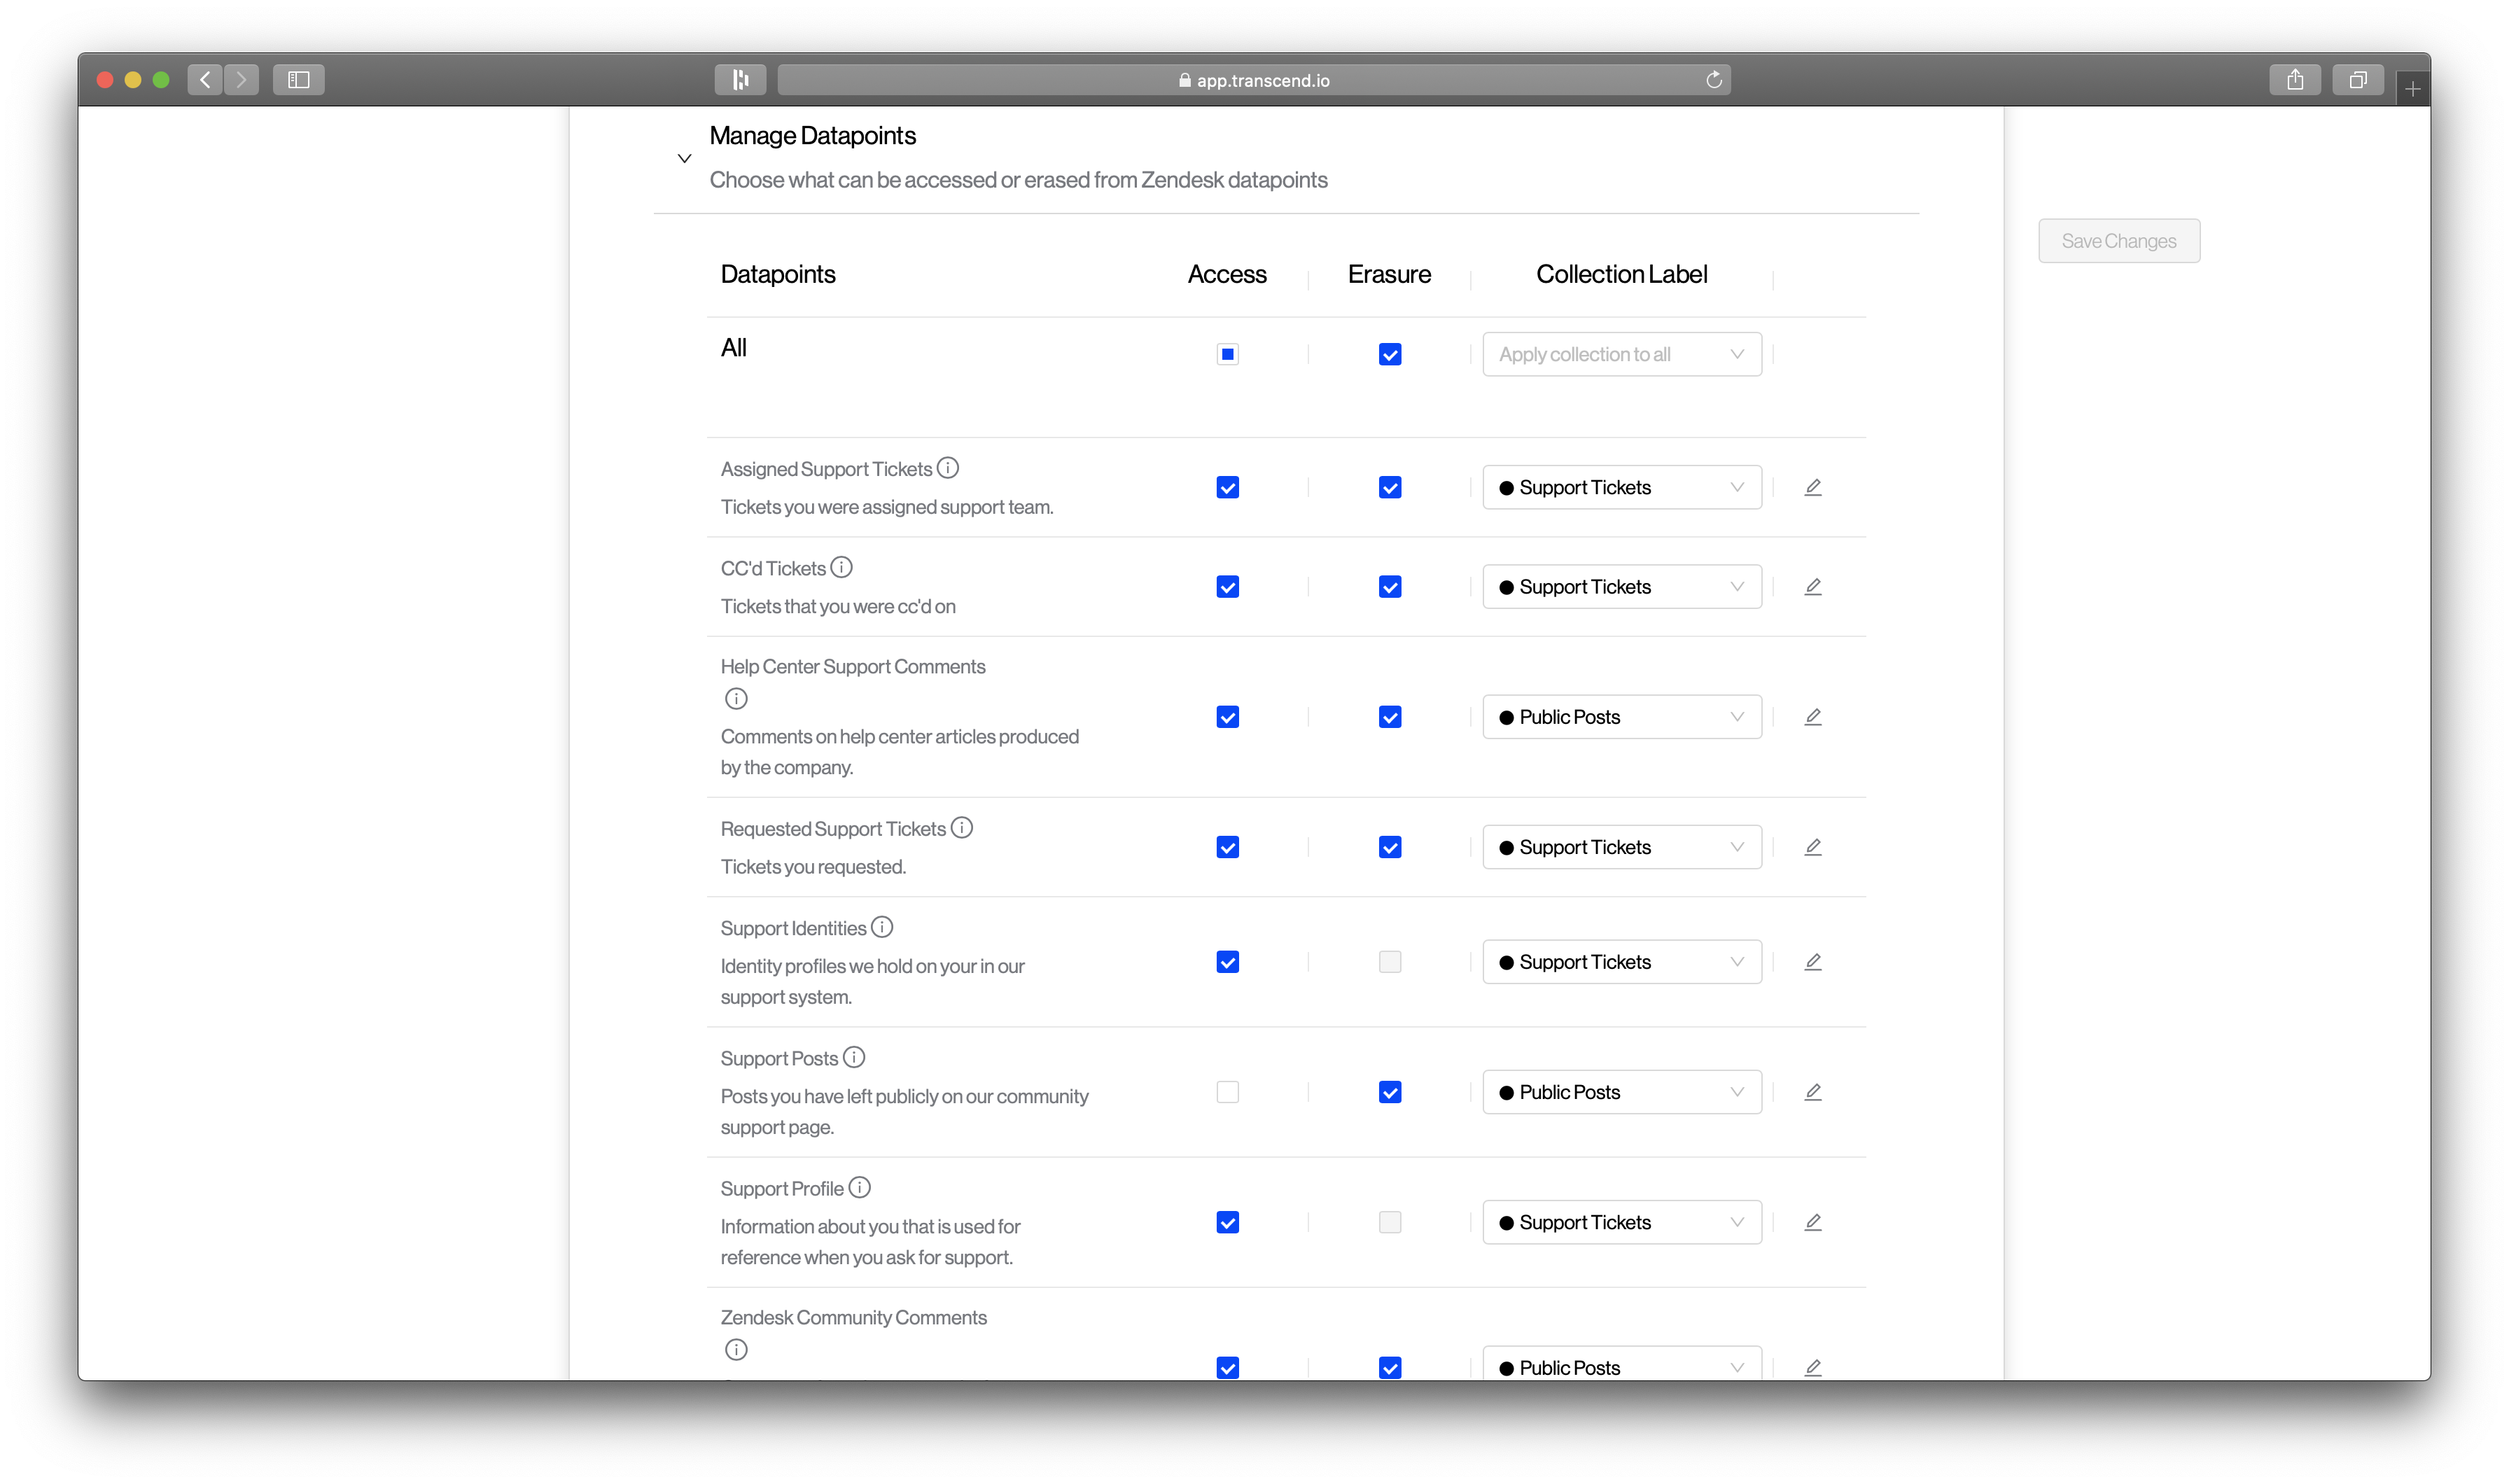
Task: Toggle the All row Access checkbox
Action: 1227,354
